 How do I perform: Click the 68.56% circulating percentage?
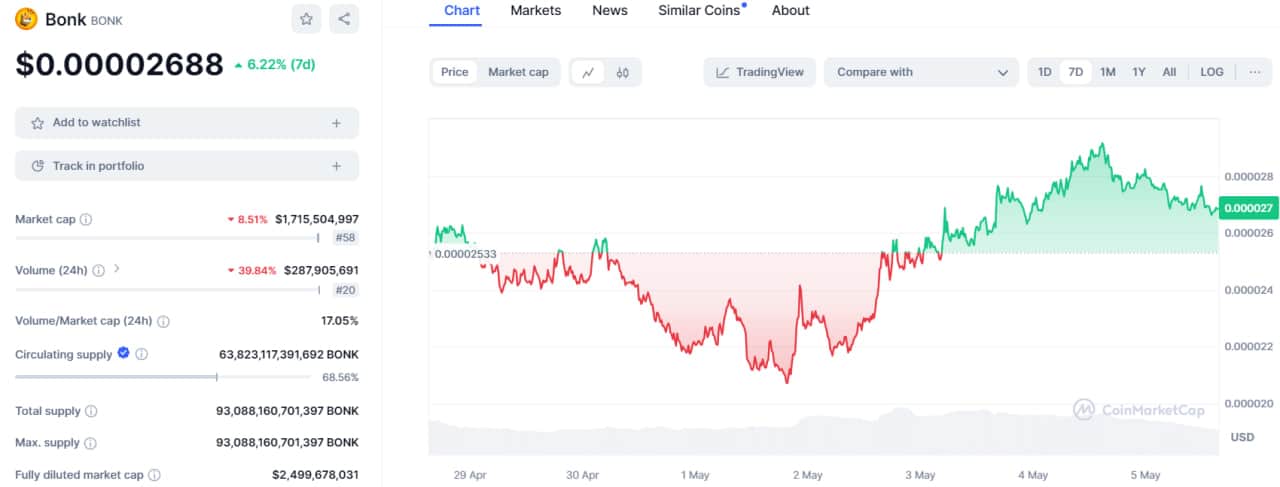point(340,377)
